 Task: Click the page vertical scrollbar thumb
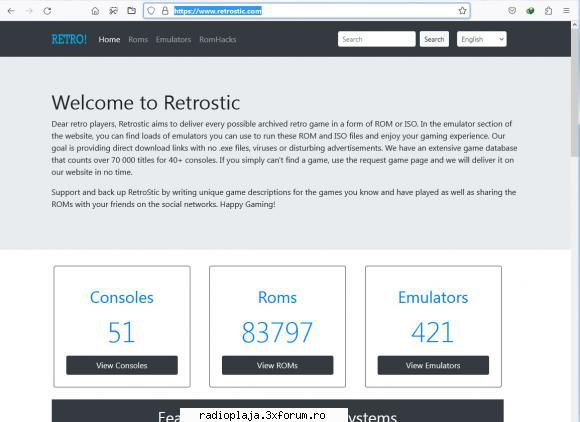click(x=575, y=92)
